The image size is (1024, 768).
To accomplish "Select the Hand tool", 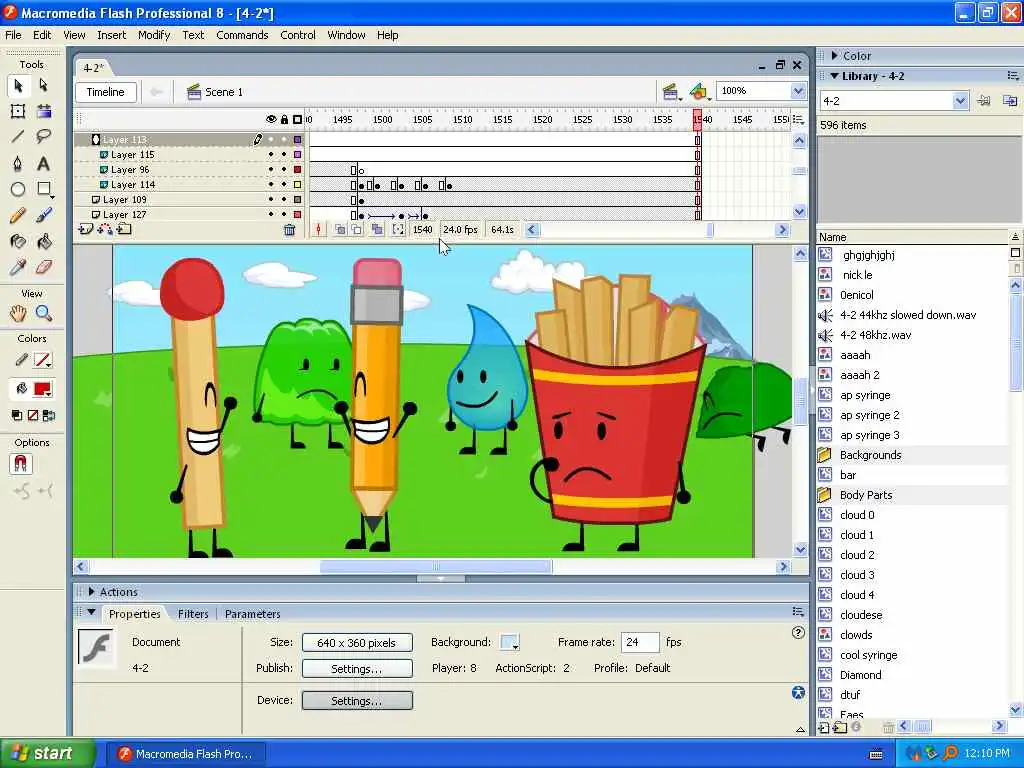I will (x=18, y=313).
